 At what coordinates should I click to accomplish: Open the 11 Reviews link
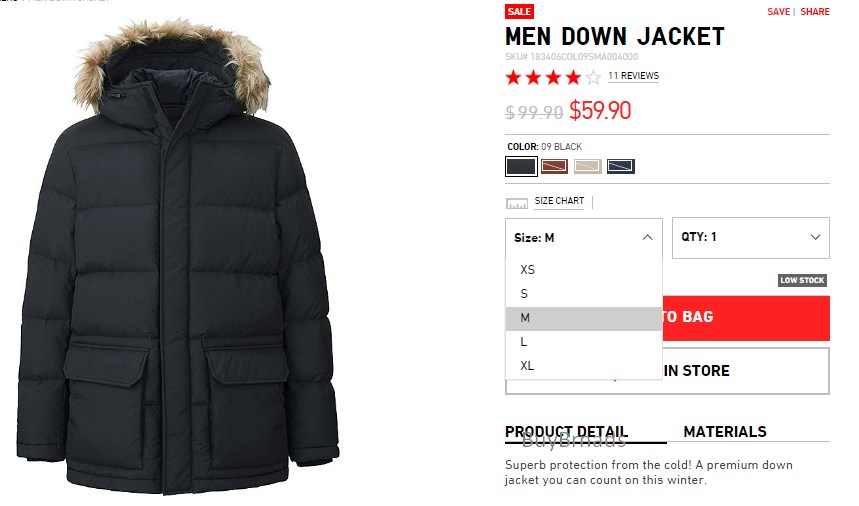click(633, 76)
